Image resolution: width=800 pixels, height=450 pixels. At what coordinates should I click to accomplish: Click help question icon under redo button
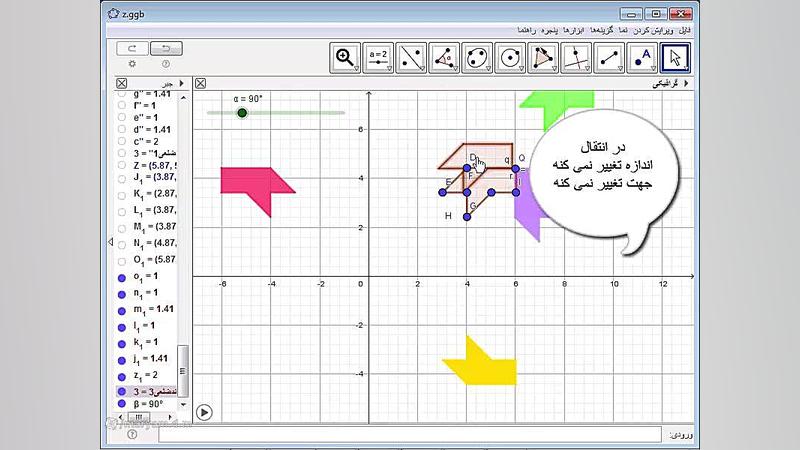tap(166, 64)
